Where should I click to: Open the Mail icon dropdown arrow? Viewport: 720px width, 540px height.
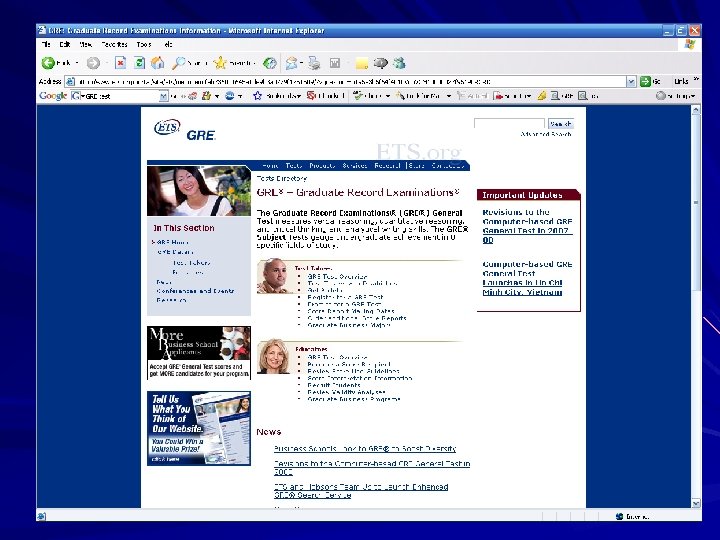(x=301, y=63)
